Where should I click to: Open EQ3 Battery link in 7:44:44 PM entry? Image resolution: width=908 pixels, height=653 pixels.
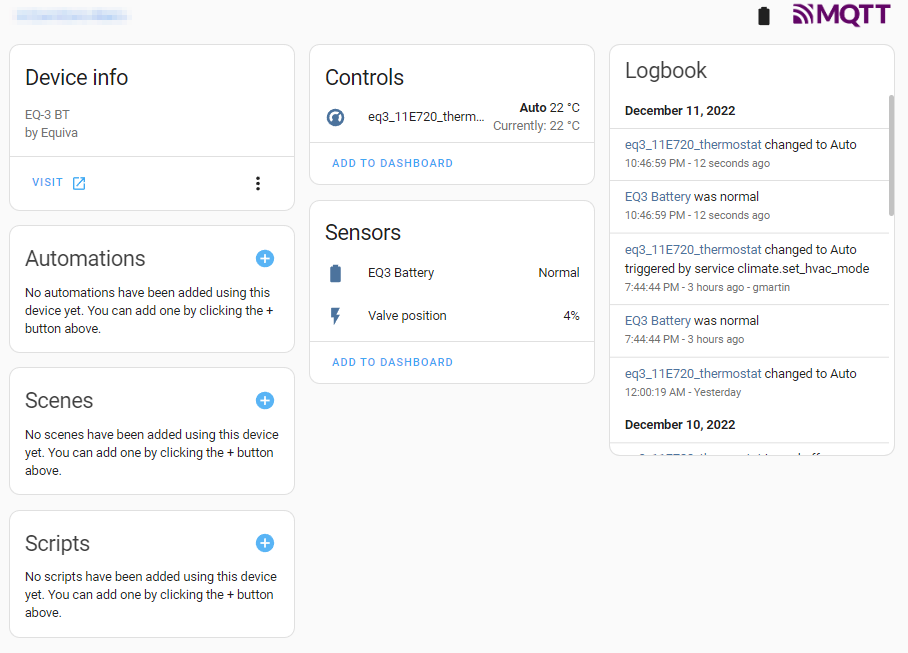point(657,321)
